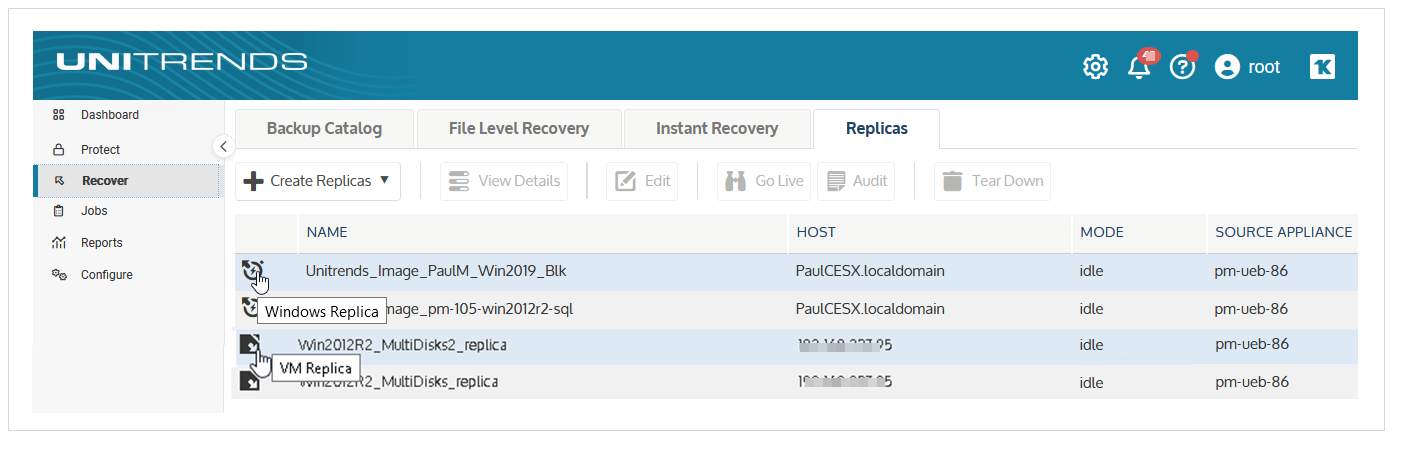The image size is (1412, 456).
Task: Click idle mode in PaulM_Win2019_Blk row
Action: pos(1091,271)
